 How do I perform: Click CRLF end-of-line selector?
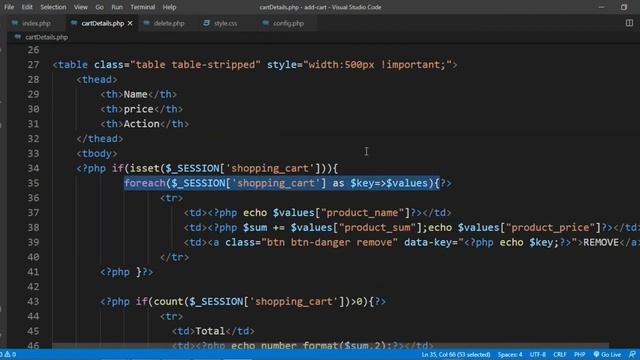coord(559,354)
